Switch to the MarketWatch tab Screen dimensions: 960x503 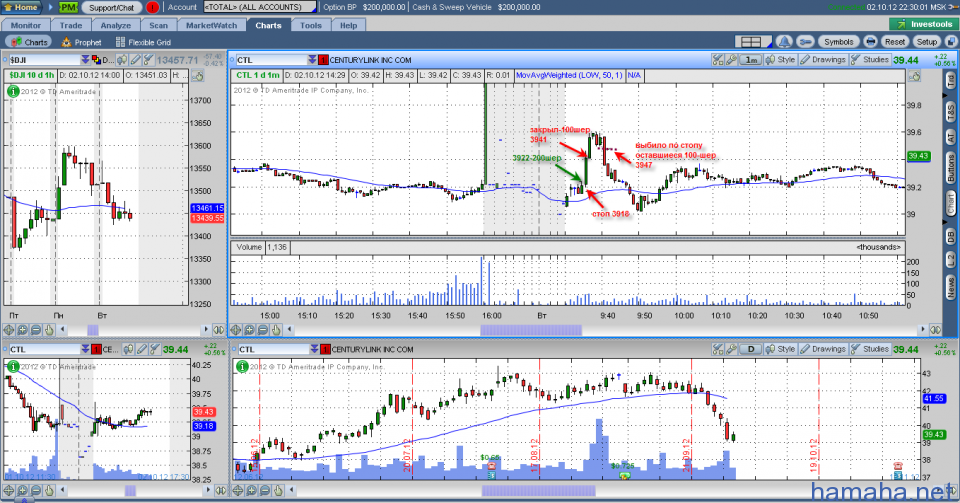pos(211,25)
